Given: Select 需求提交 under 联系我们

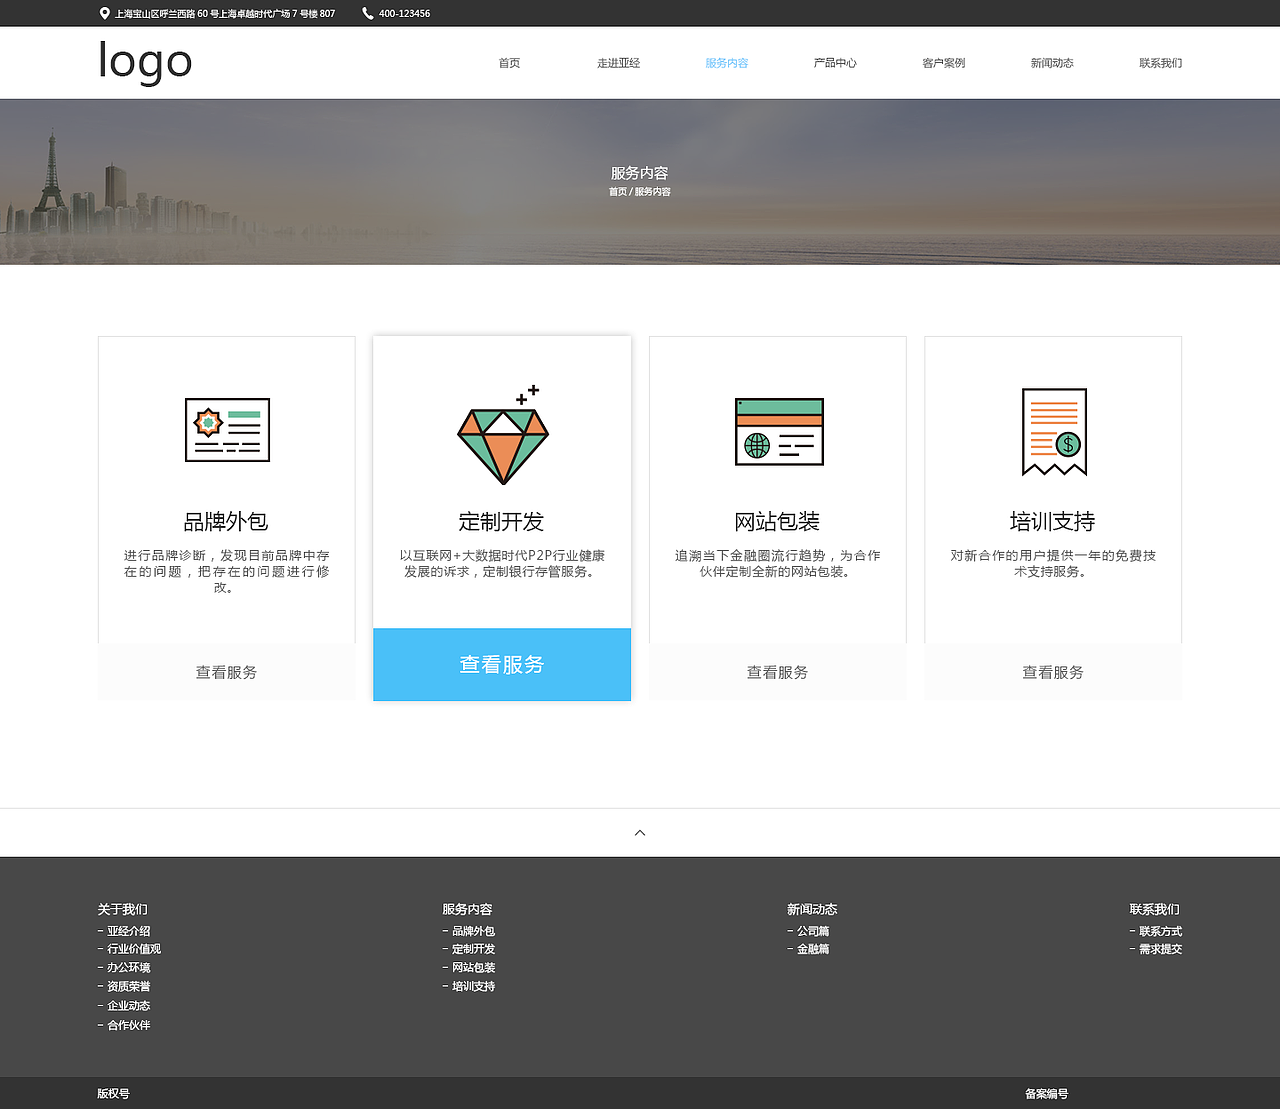Looking at the screenshot, I should [x=1159, y=948].
